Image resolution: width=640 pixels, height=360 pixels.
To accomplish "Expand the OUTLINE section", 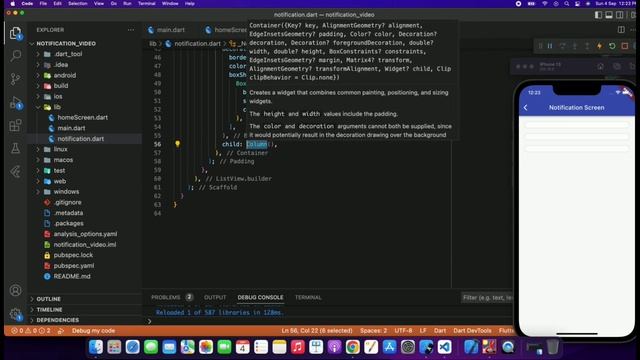I will pos(49,299).
